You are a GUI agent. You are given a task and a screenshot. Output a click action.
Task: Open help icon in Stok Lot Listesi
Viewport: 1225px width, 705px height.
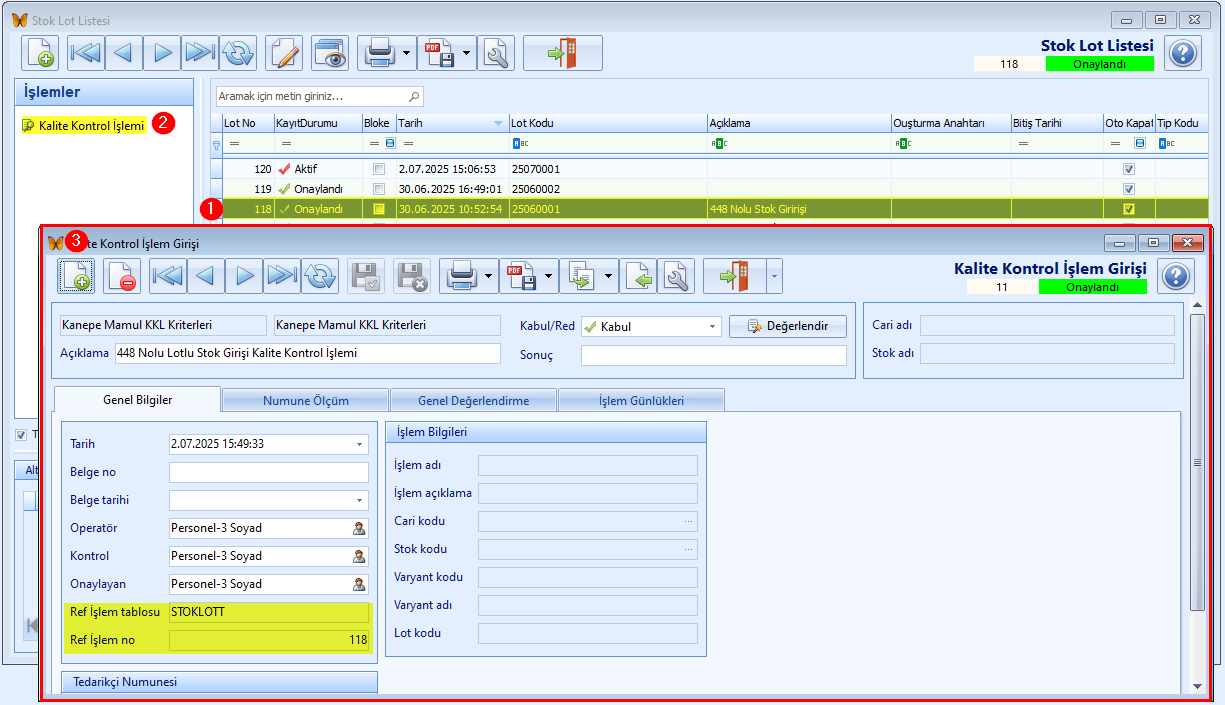click(1183, 53)
